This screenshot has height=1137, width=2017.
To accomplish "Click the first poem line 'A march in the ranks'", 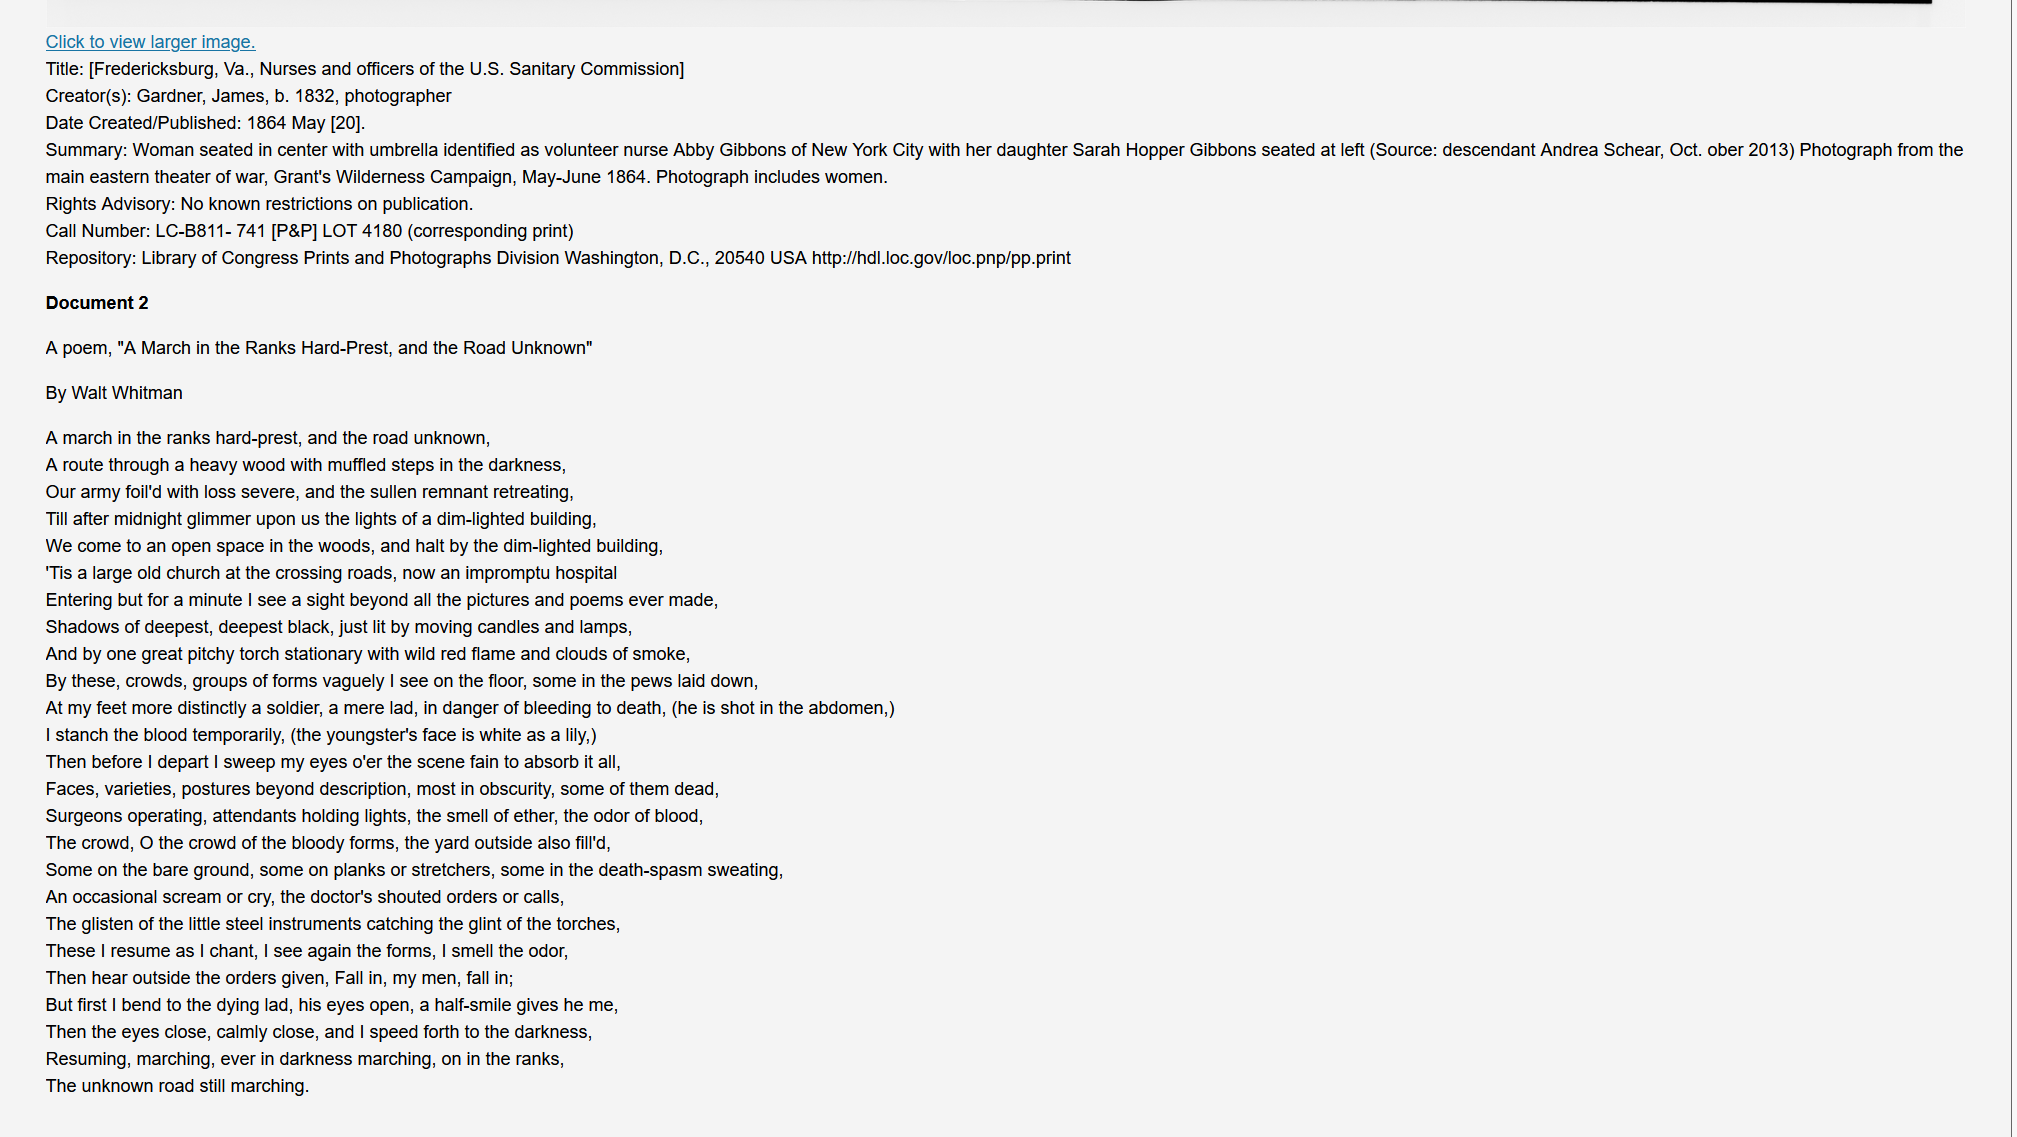I will (x=268, y=438).
